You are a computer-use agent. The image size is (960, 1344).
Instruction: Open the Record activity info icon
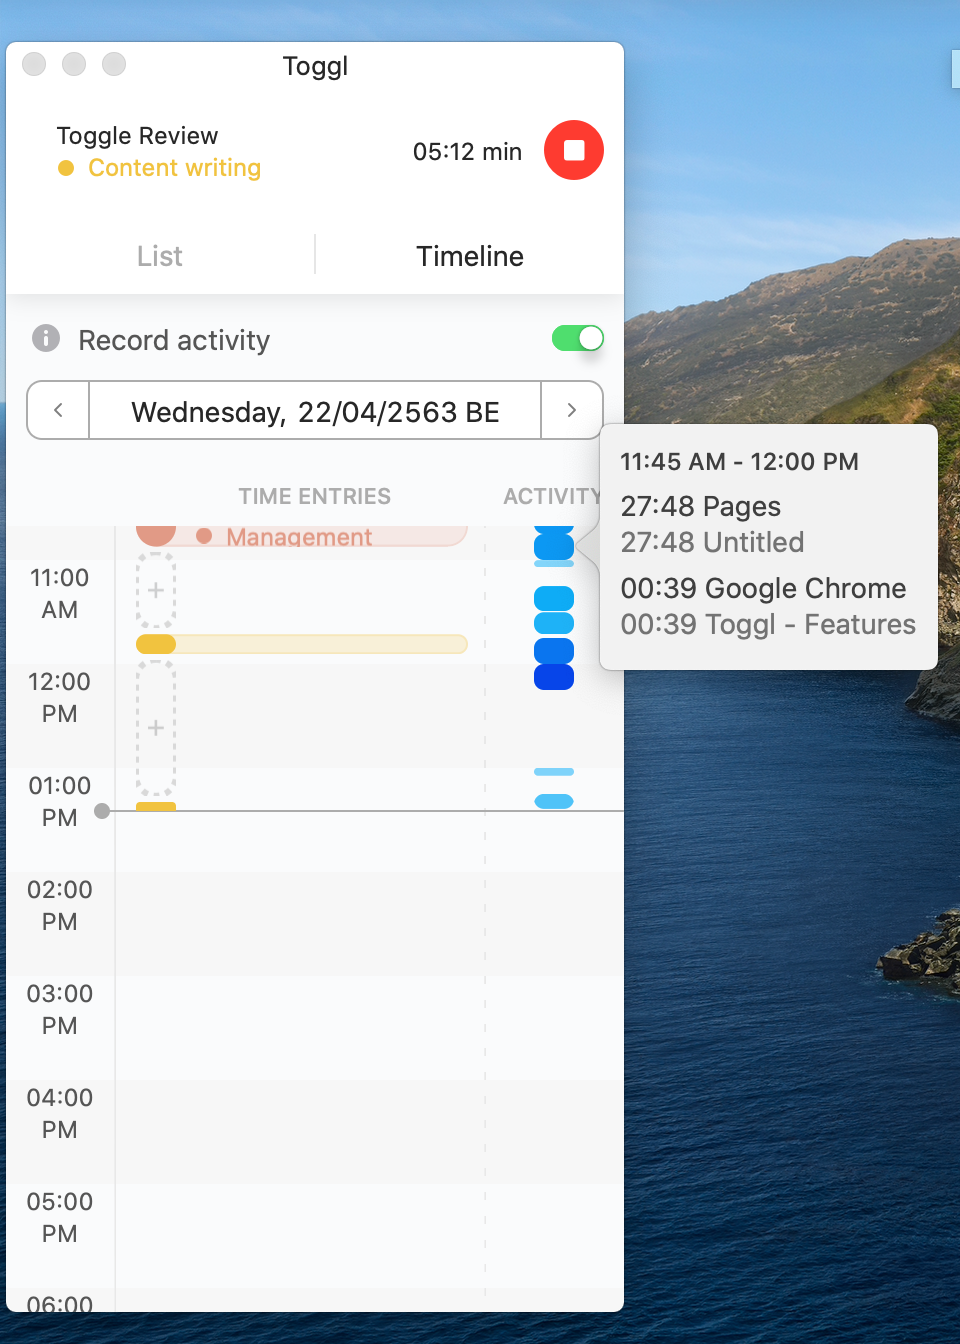tap(46, 338)
